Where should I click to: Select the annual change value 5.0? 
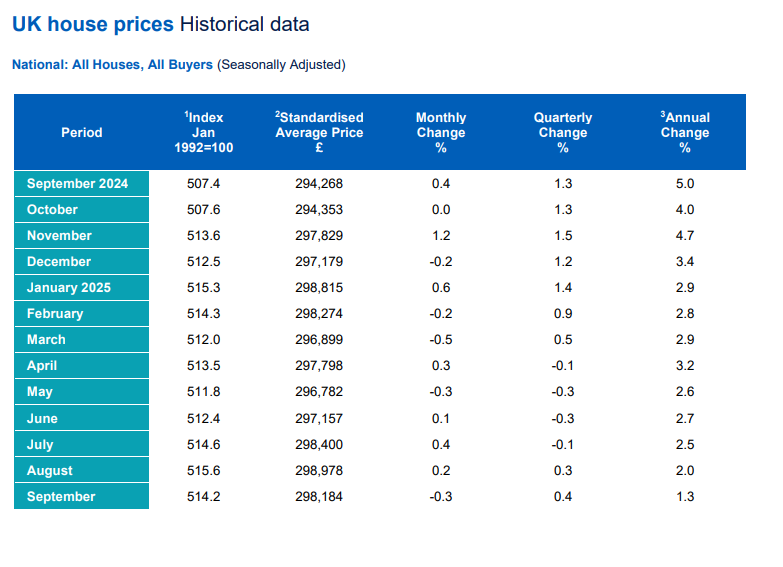(685, 184)
